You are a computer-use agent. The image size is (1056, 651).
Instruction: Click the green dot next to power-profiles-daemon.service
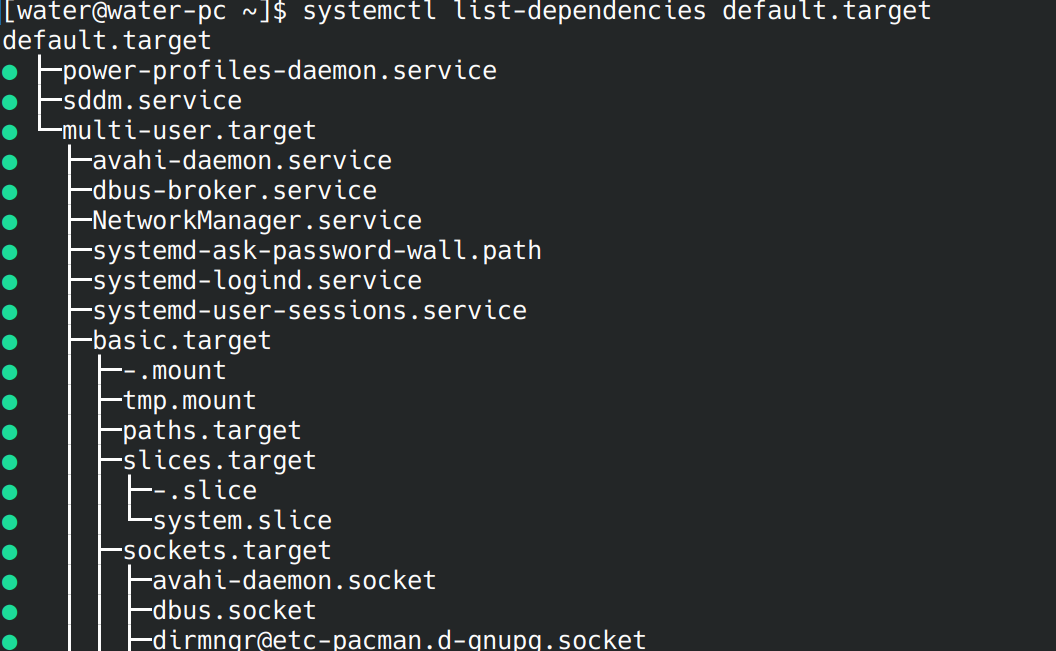[x=10, y=72]
